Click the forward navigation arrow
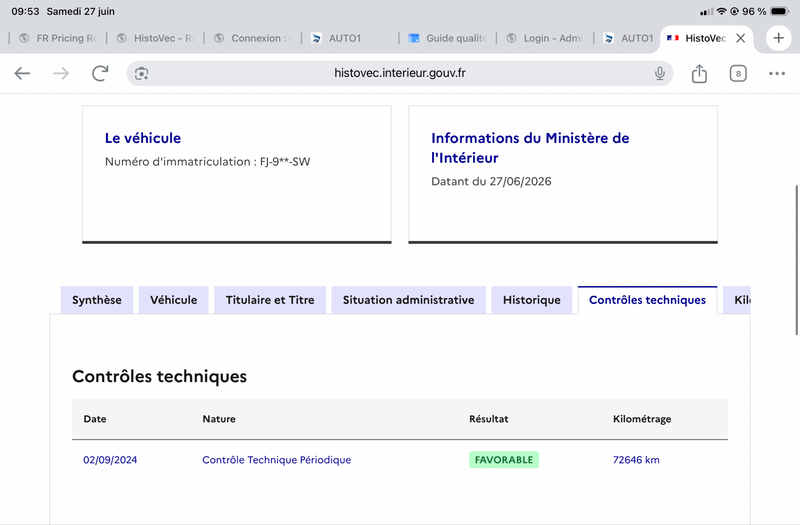 coord(61,73)
